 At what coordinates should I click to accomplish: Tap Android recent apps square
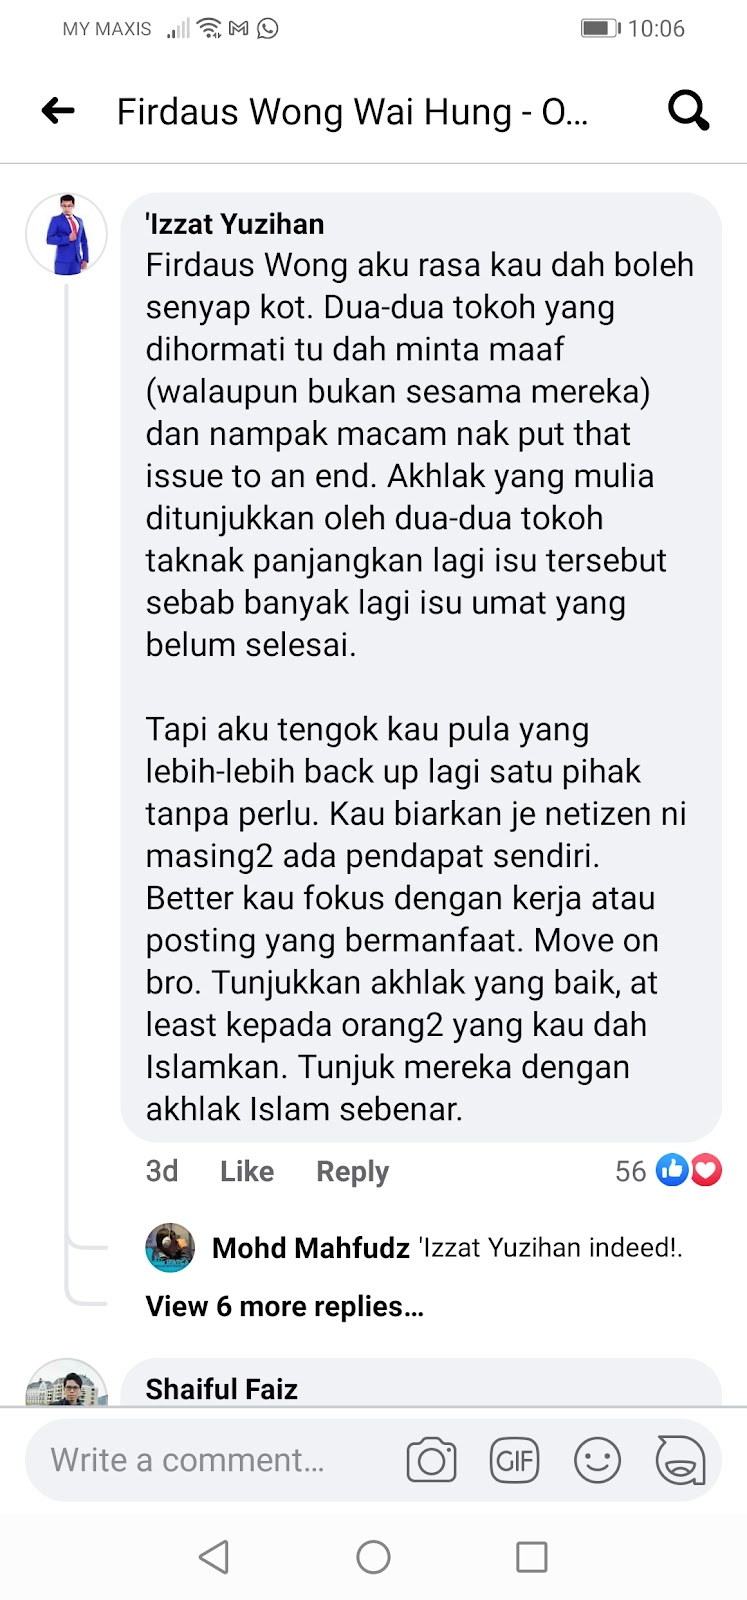coord(531,1557)
